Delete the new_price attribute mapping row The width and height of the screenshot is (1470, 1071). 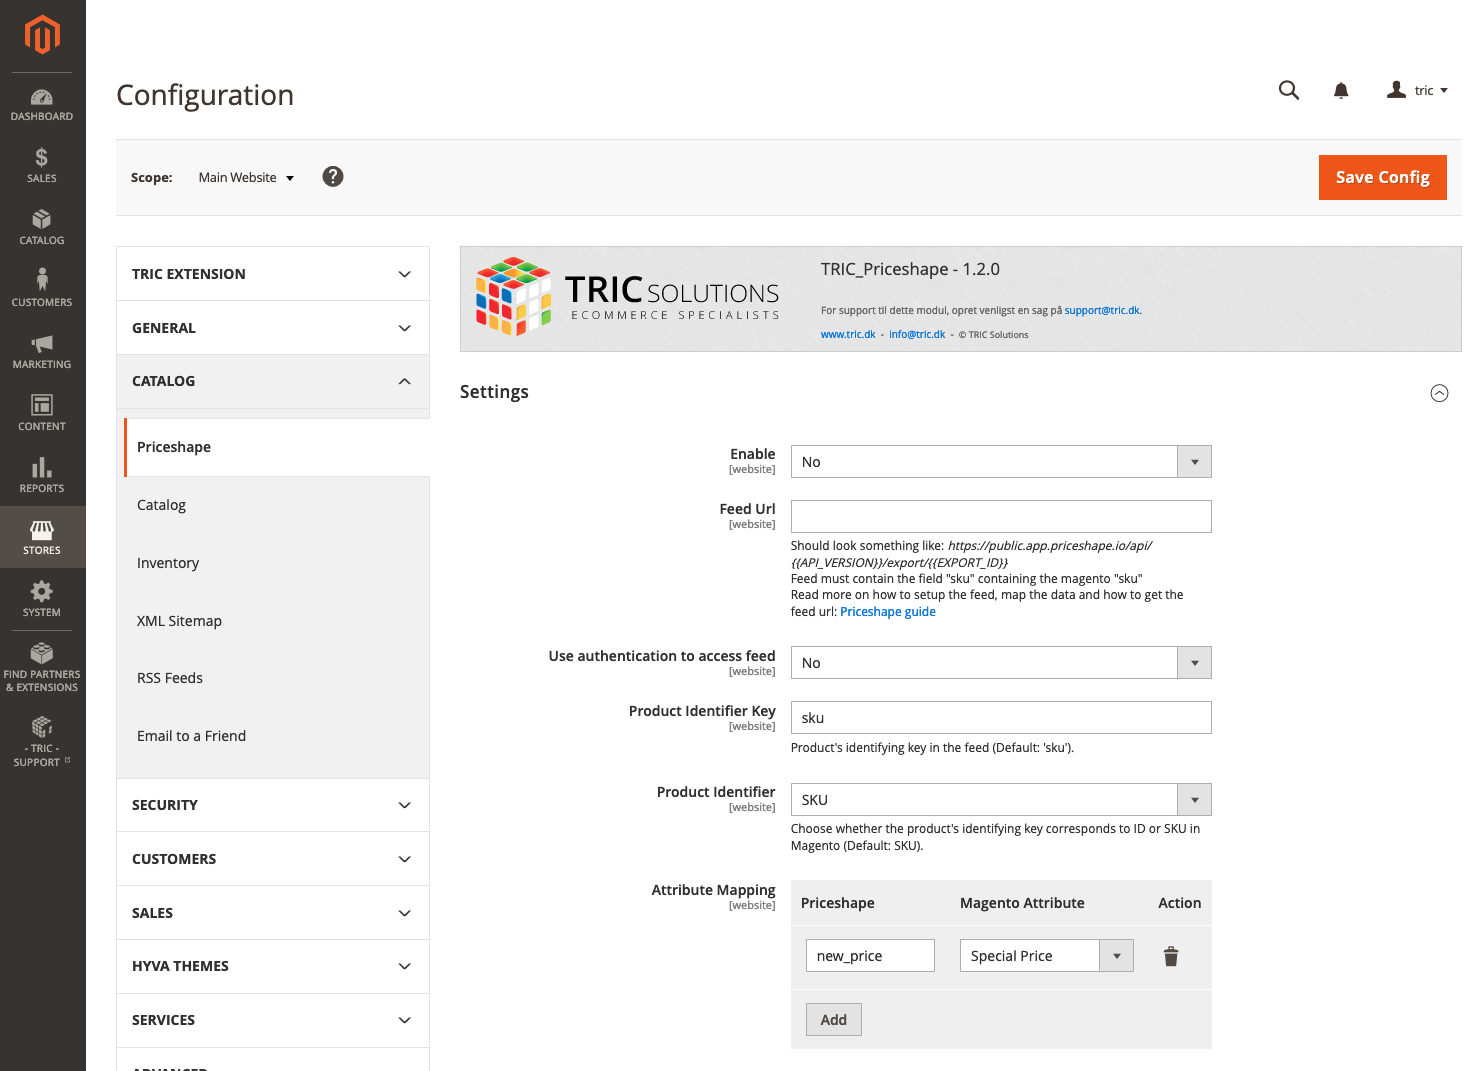(x=1171, y=957)
